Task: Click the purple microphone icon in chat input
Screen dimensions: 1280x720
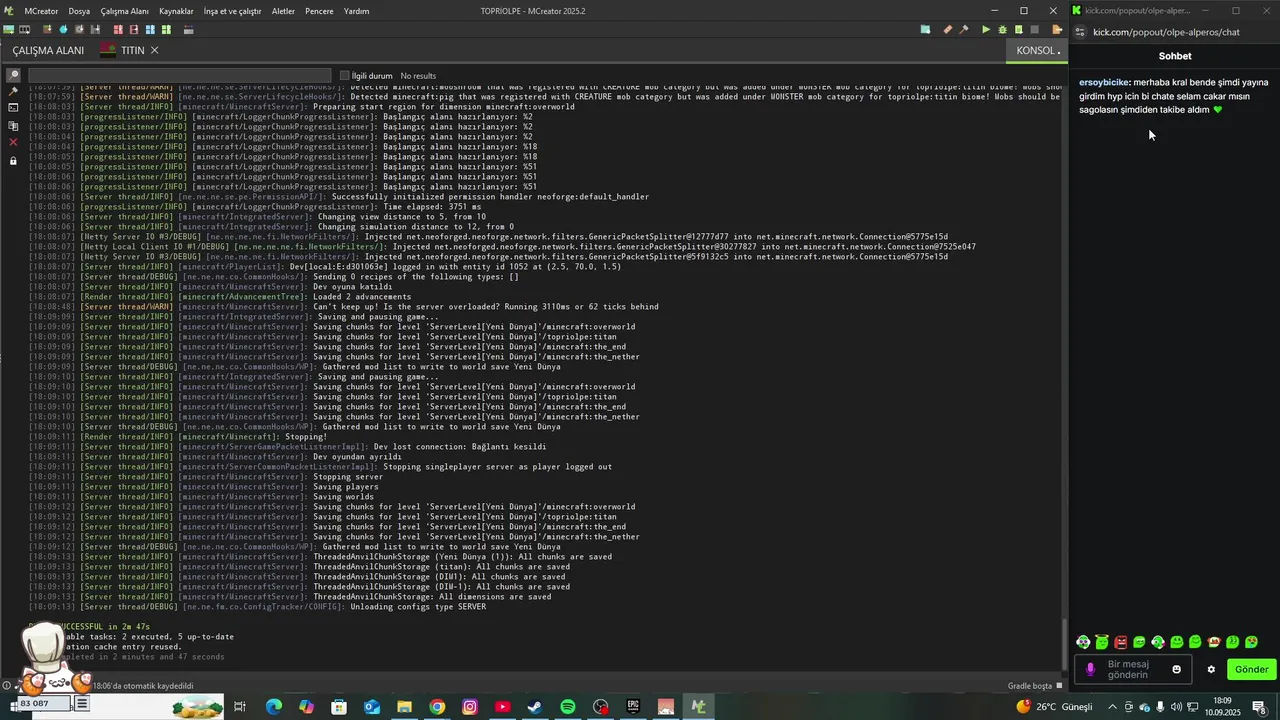Action: 1090,669
